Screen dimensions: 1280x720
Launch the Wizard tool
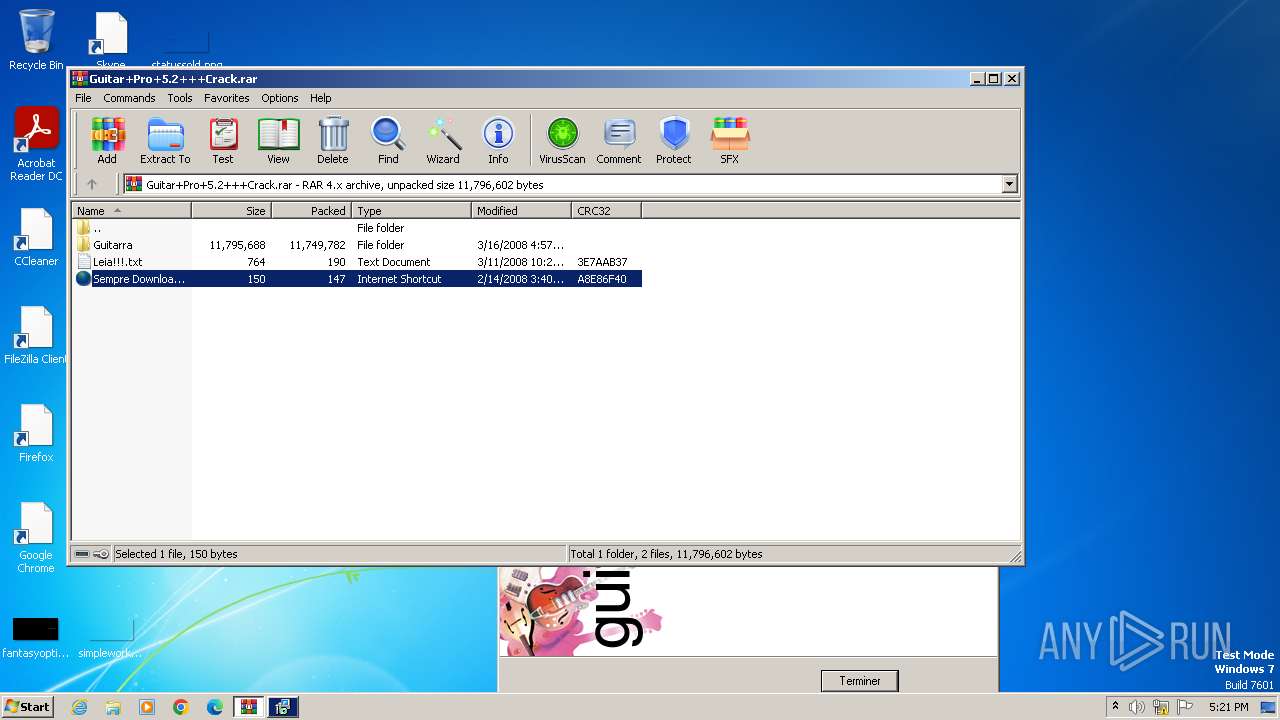tap(443, 141)
